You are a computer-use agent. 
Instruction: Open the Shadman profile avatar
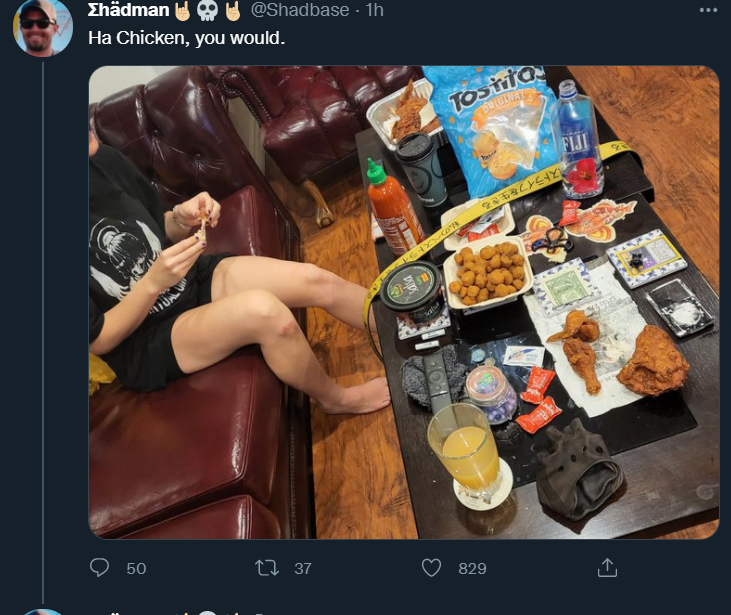[x=43, y=27]
